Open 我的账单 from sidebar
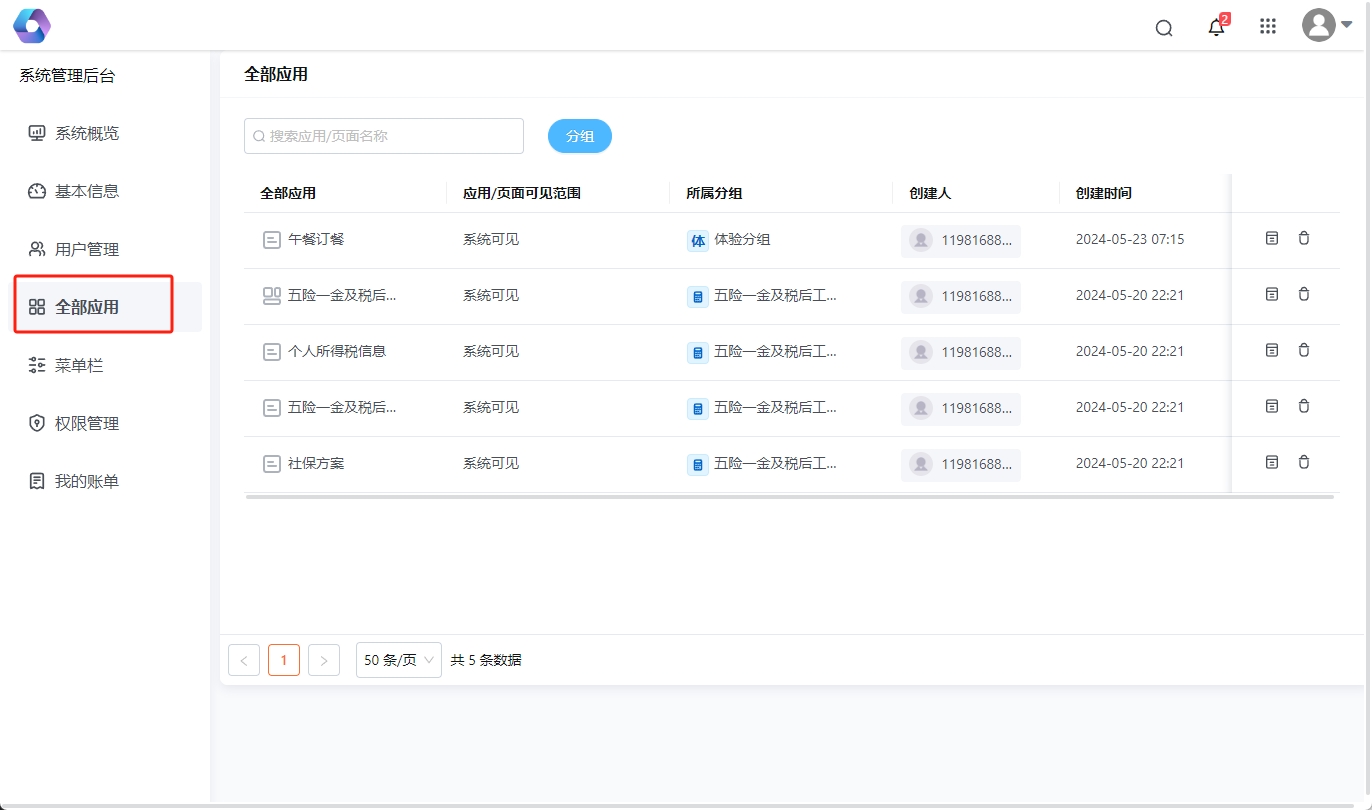The height and width of the screenshot is (810, 1372). [x=87, y=481]
